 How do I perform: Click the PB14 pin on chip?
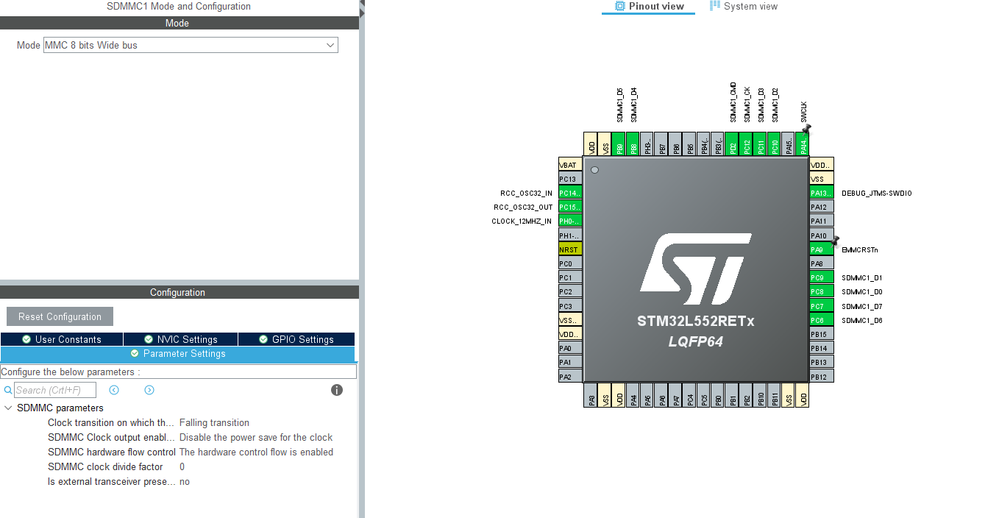click(821, 349)
